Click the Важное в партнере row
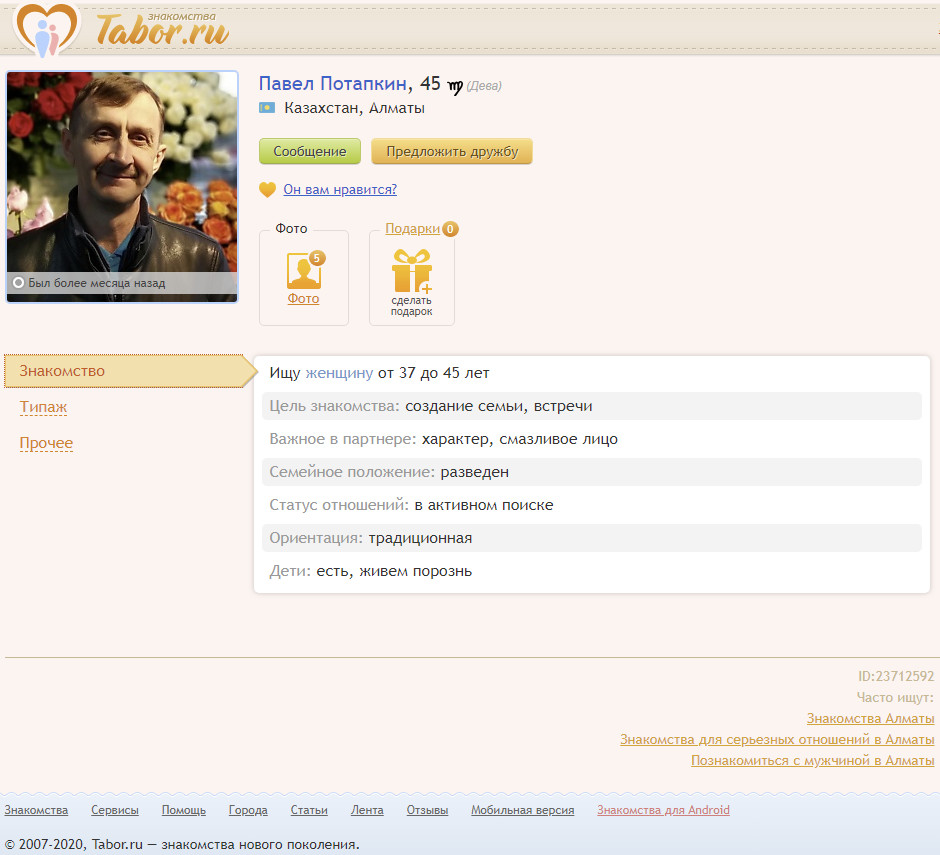Screen dimensions: 940x855 tap(592, 439)
